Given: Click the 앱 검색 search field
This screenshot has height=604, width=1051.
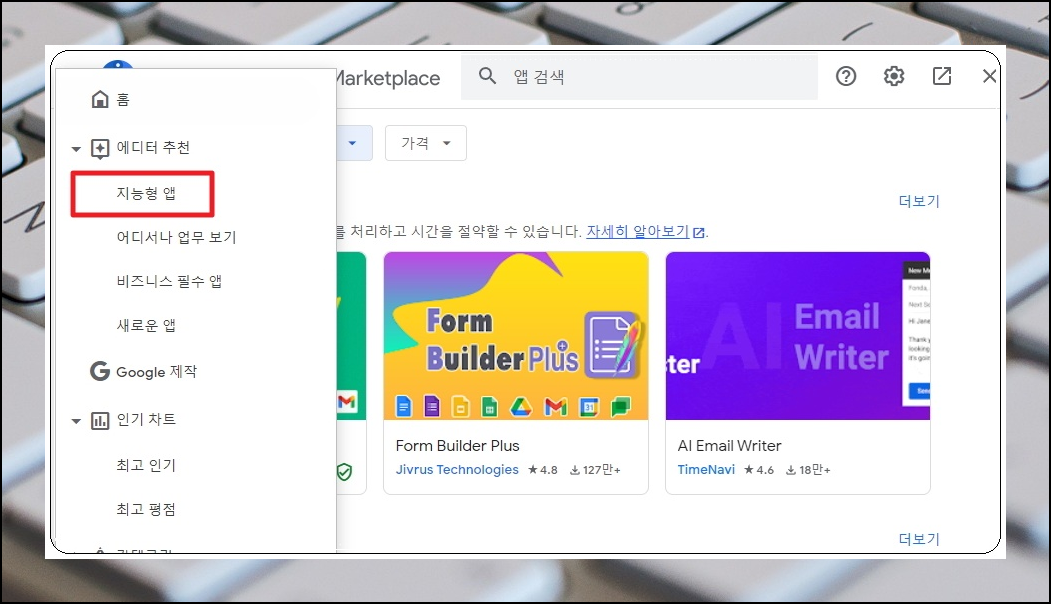Looking at the screenshot, I should (639, 76).
